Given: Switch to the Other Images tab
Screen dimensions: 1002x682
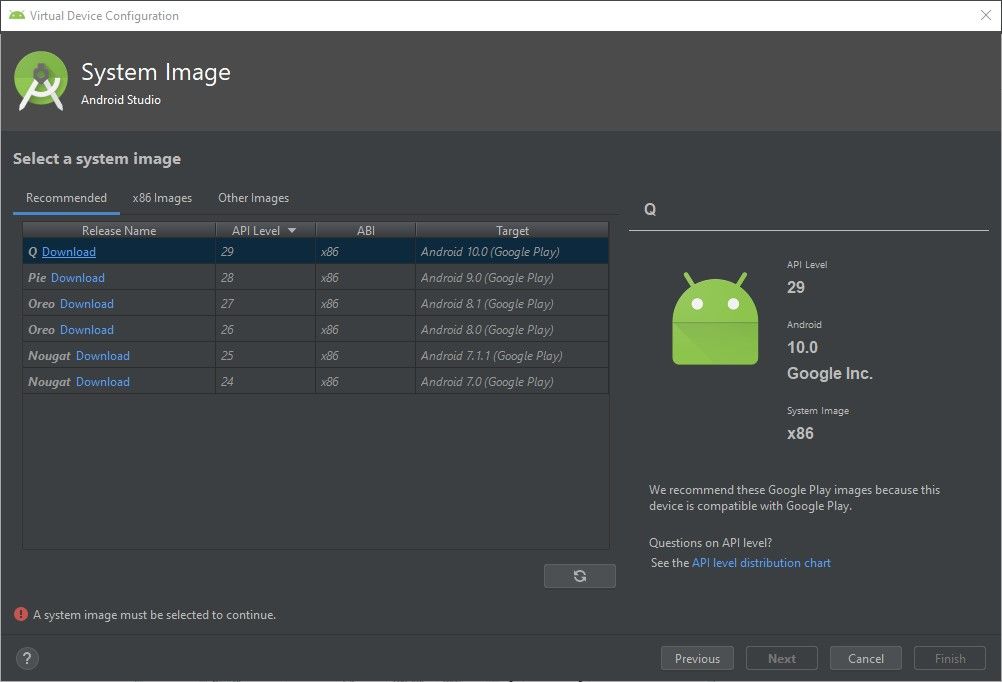Looking at the screenshot, I should pyautogui.click(x=252, y=197).
